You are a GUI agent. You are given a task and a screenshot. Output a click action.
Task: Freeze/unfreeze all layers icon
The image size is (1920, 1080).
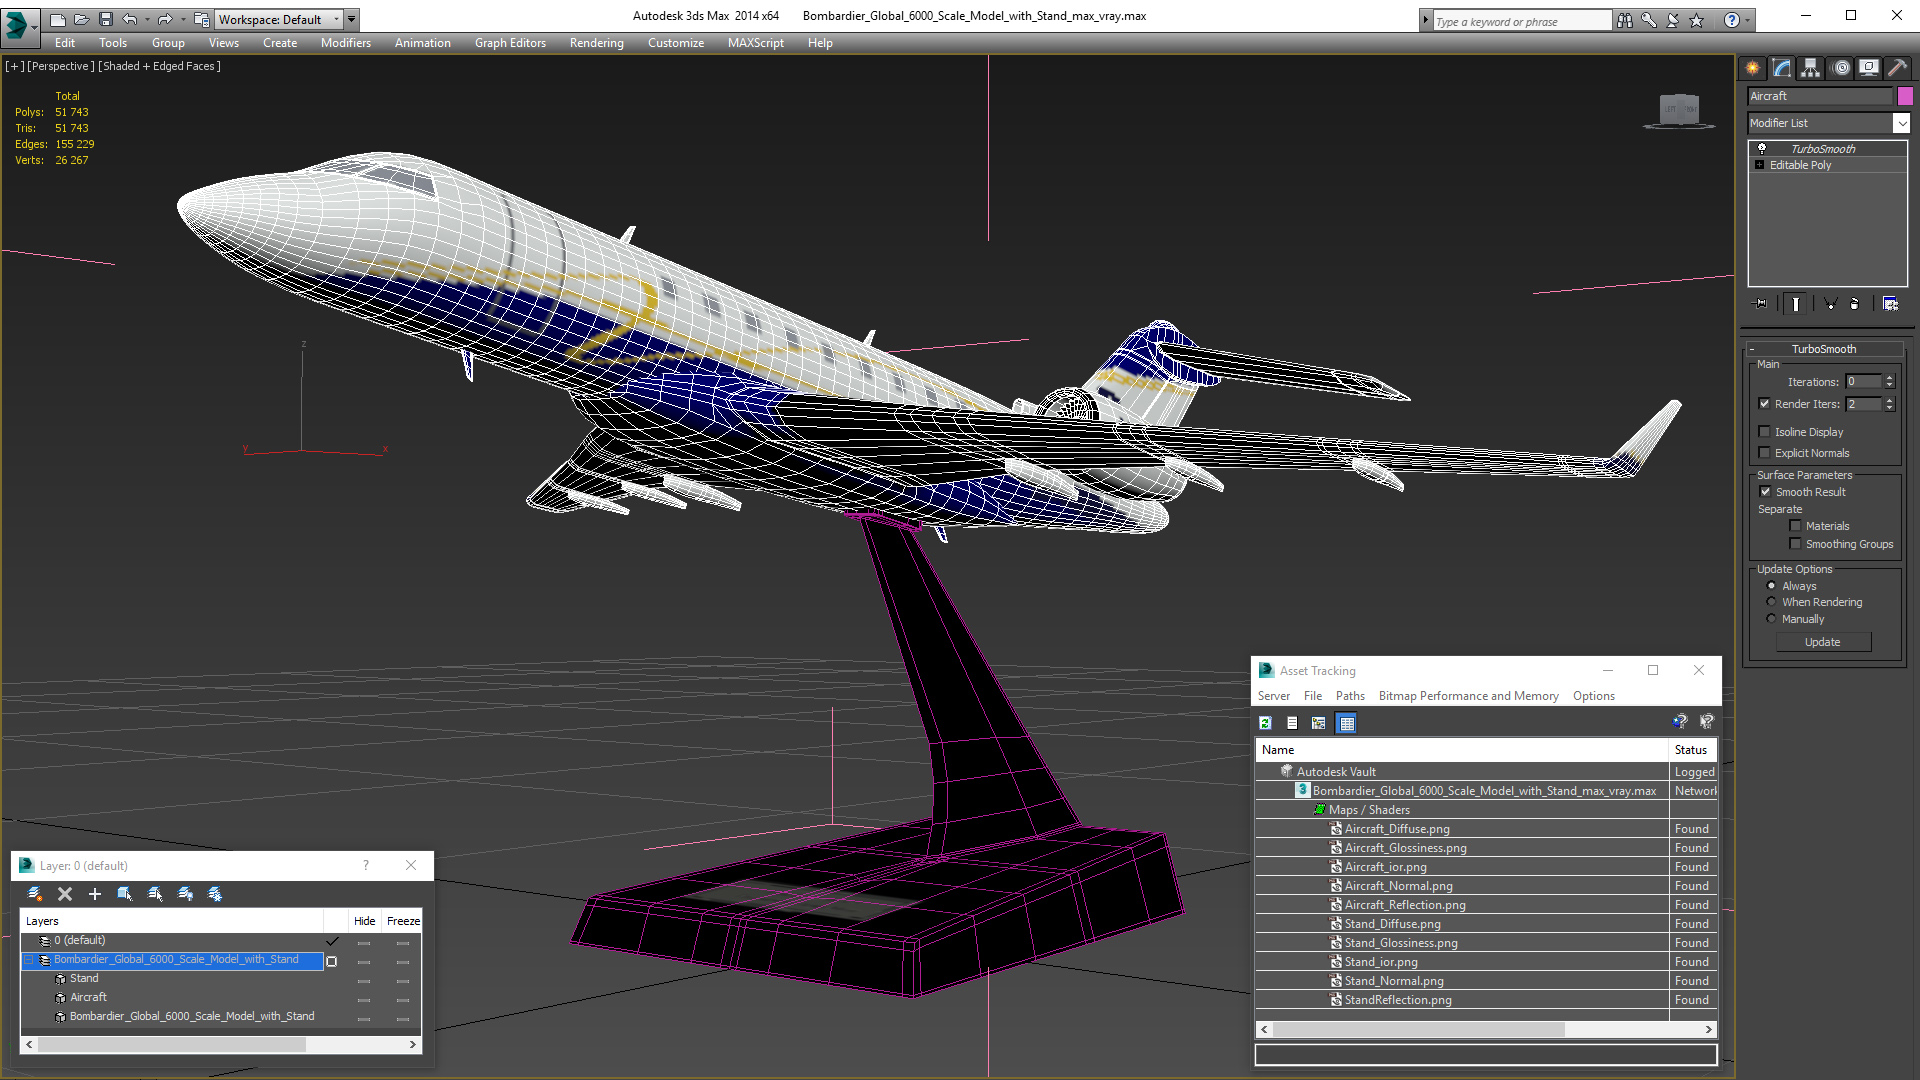(215, 894)
